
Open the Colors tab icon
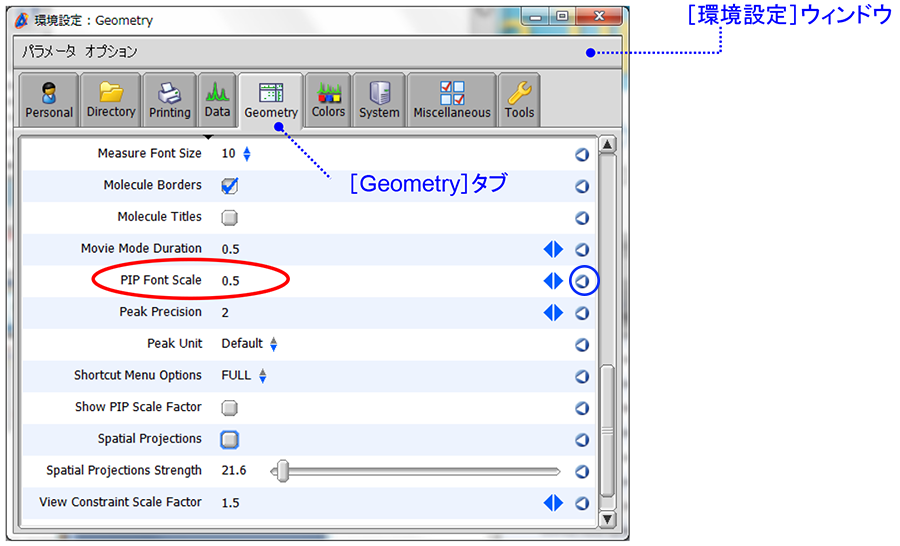pos(328,101)
